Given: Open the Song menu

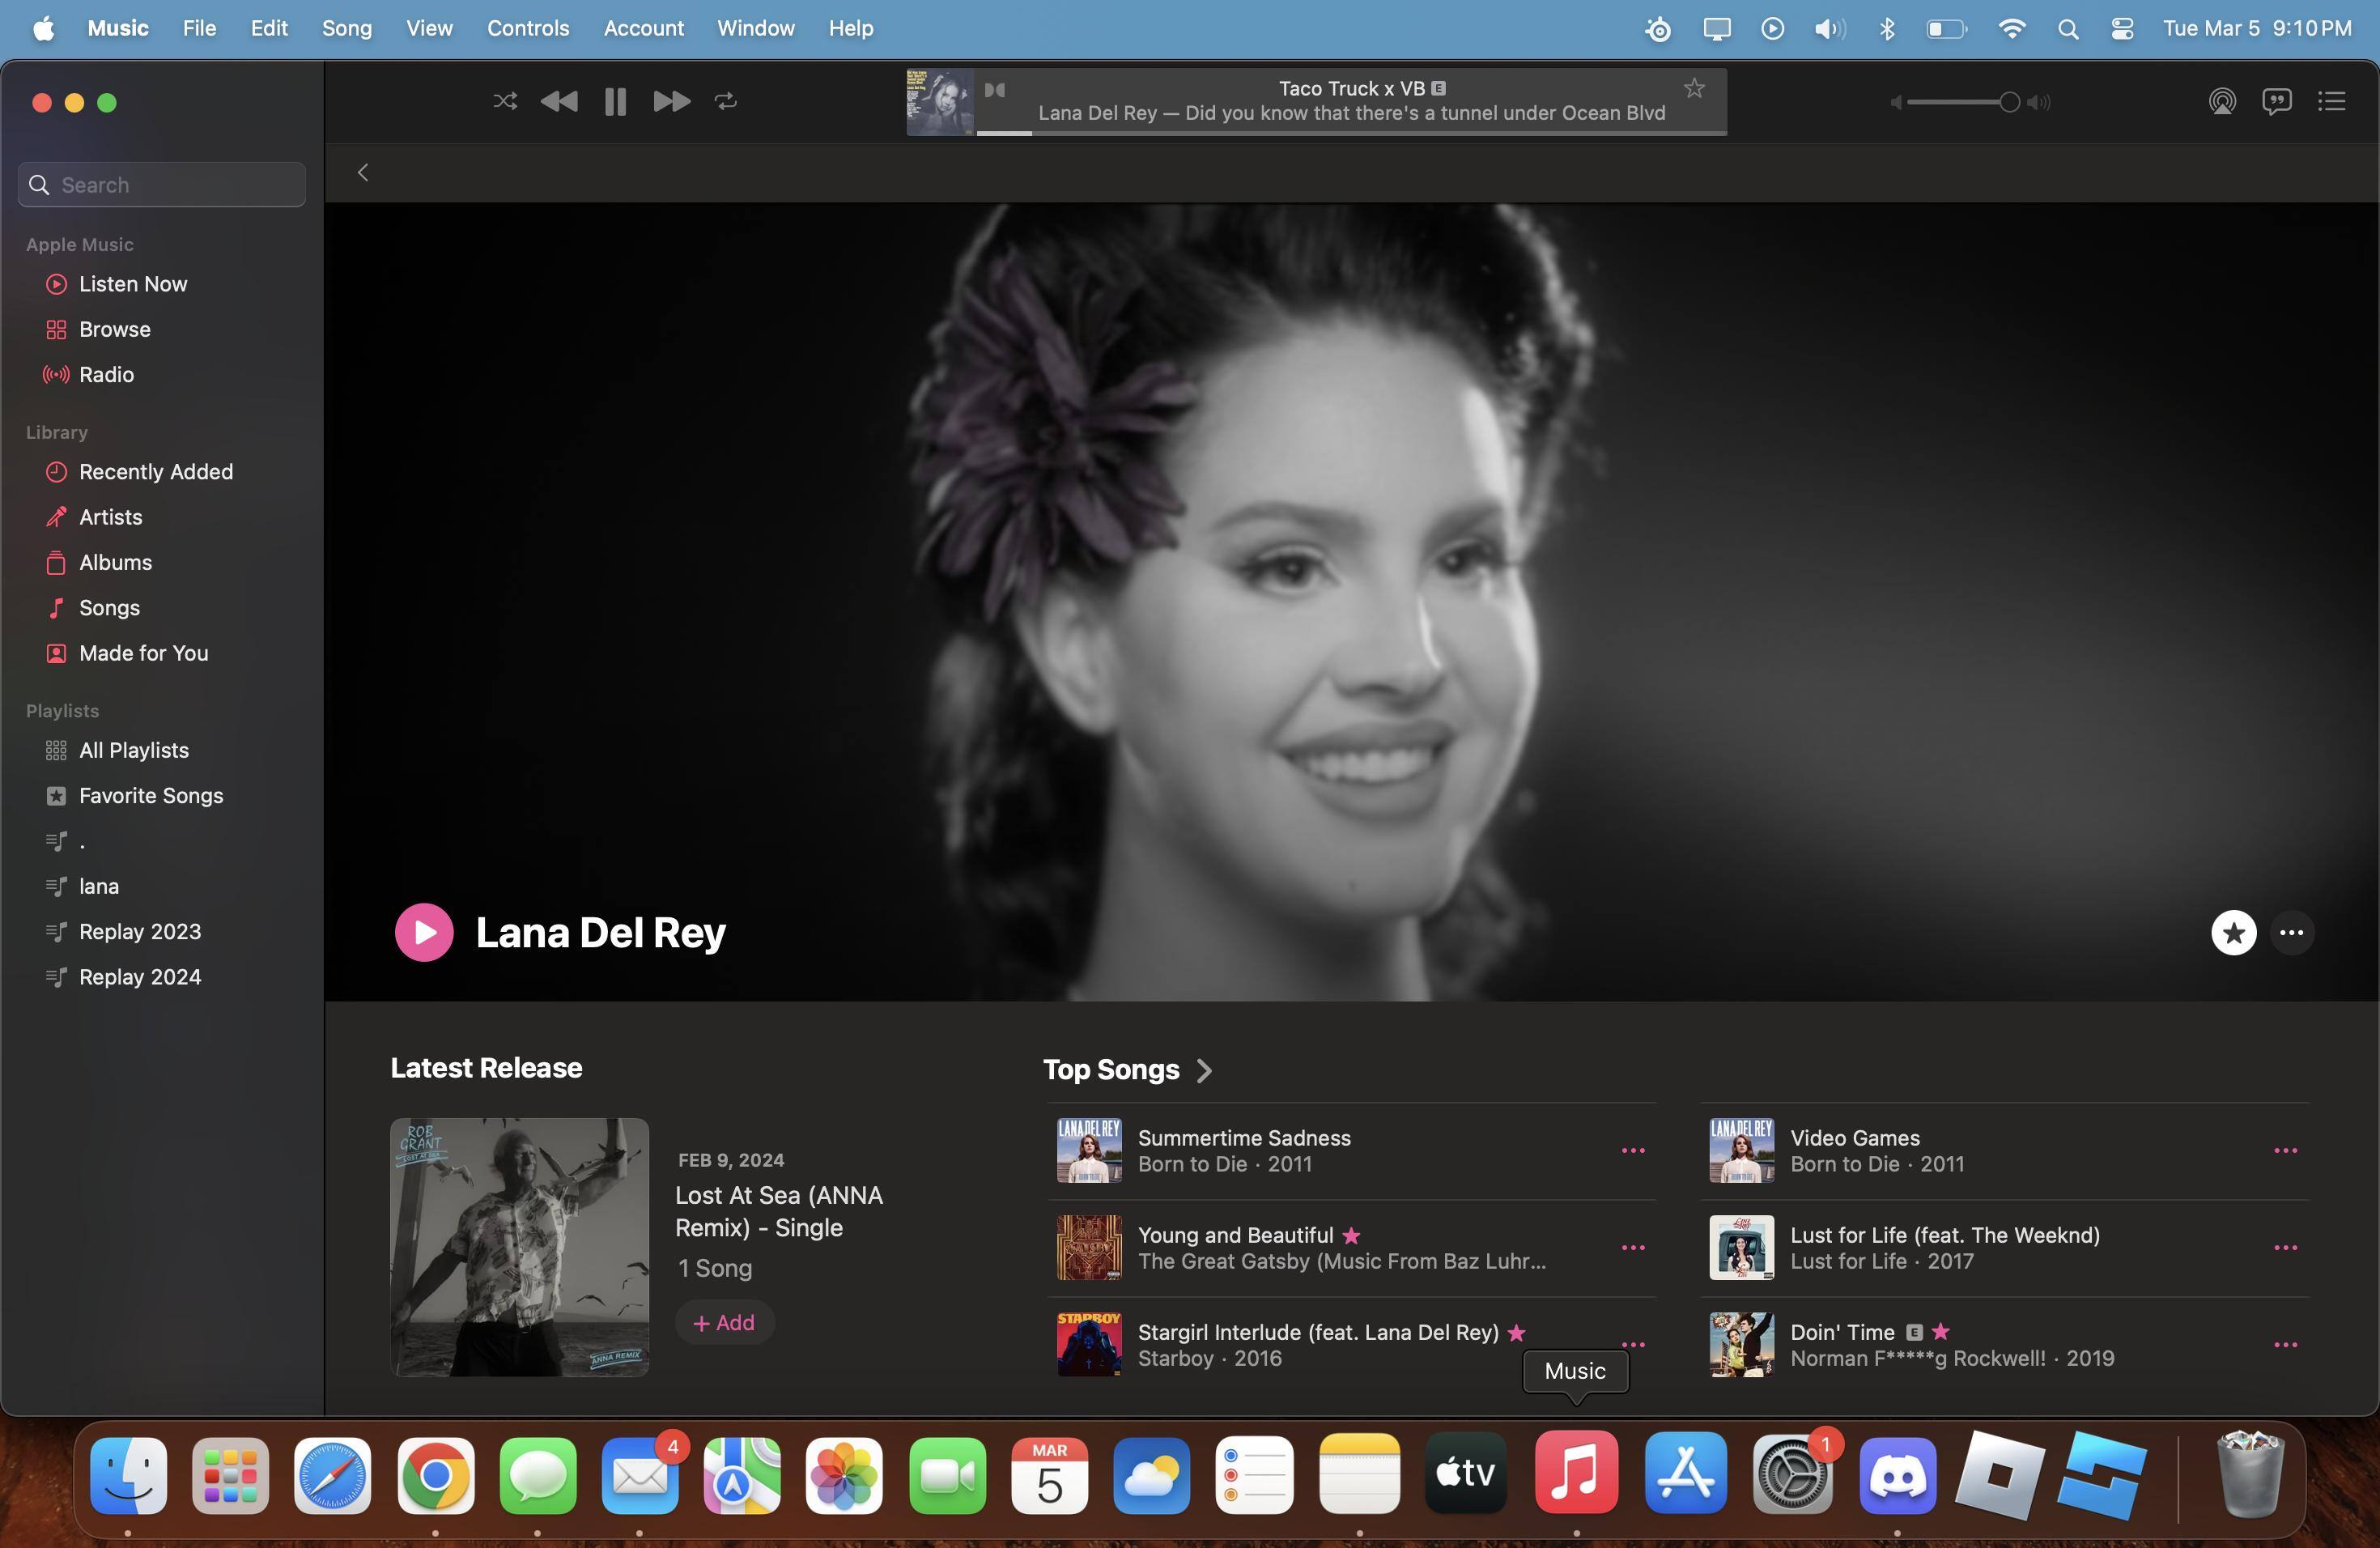Looking at the screenshot, I should [x=346, y=28].
